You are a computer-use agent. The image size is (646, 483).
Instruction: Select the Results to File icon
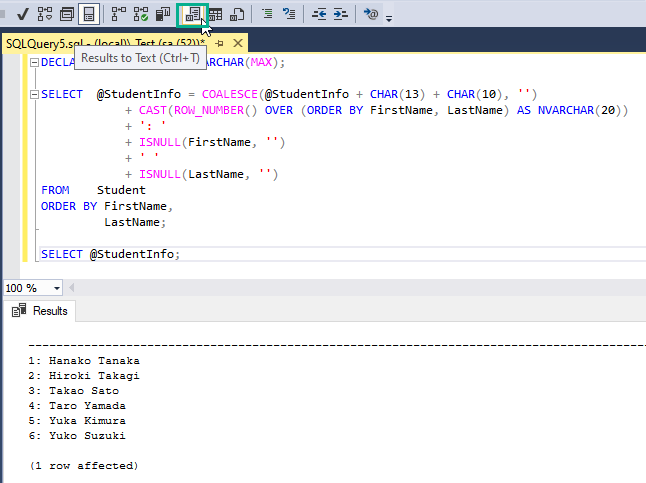[237, 14]
